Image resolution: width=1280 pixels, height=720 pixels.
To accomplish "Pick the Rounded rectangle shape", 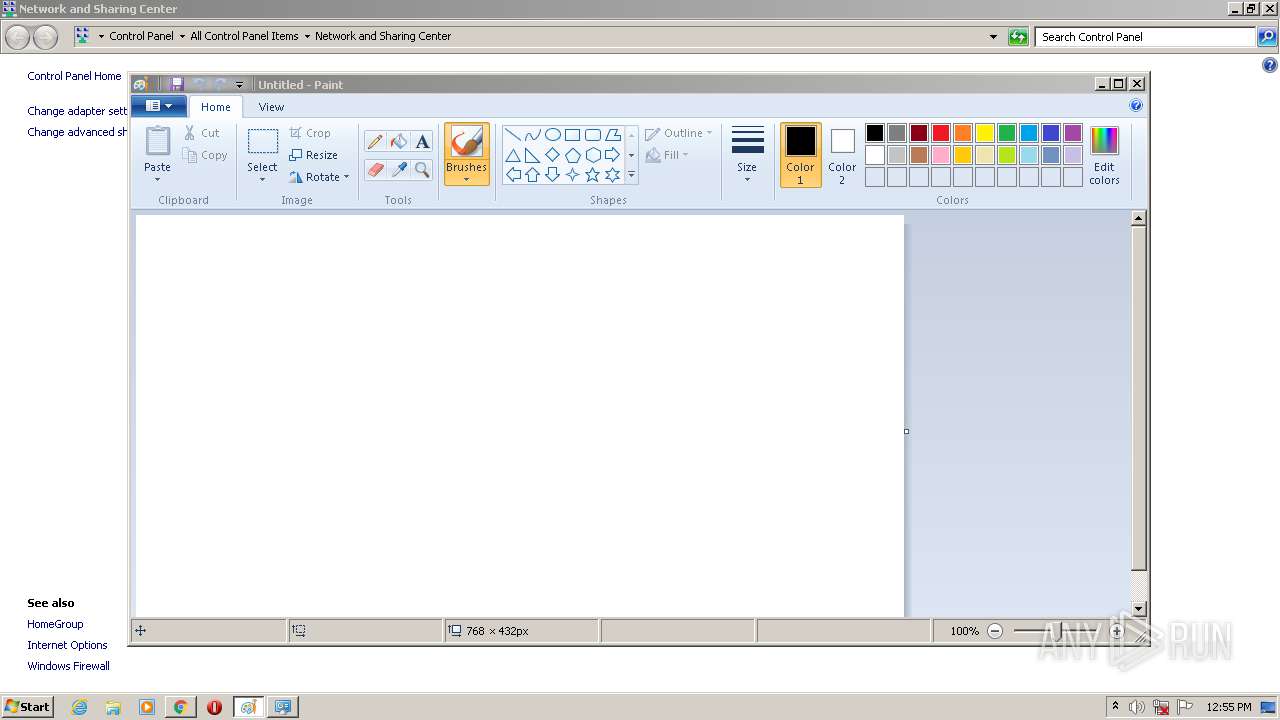I will click(x=592, y=135).
